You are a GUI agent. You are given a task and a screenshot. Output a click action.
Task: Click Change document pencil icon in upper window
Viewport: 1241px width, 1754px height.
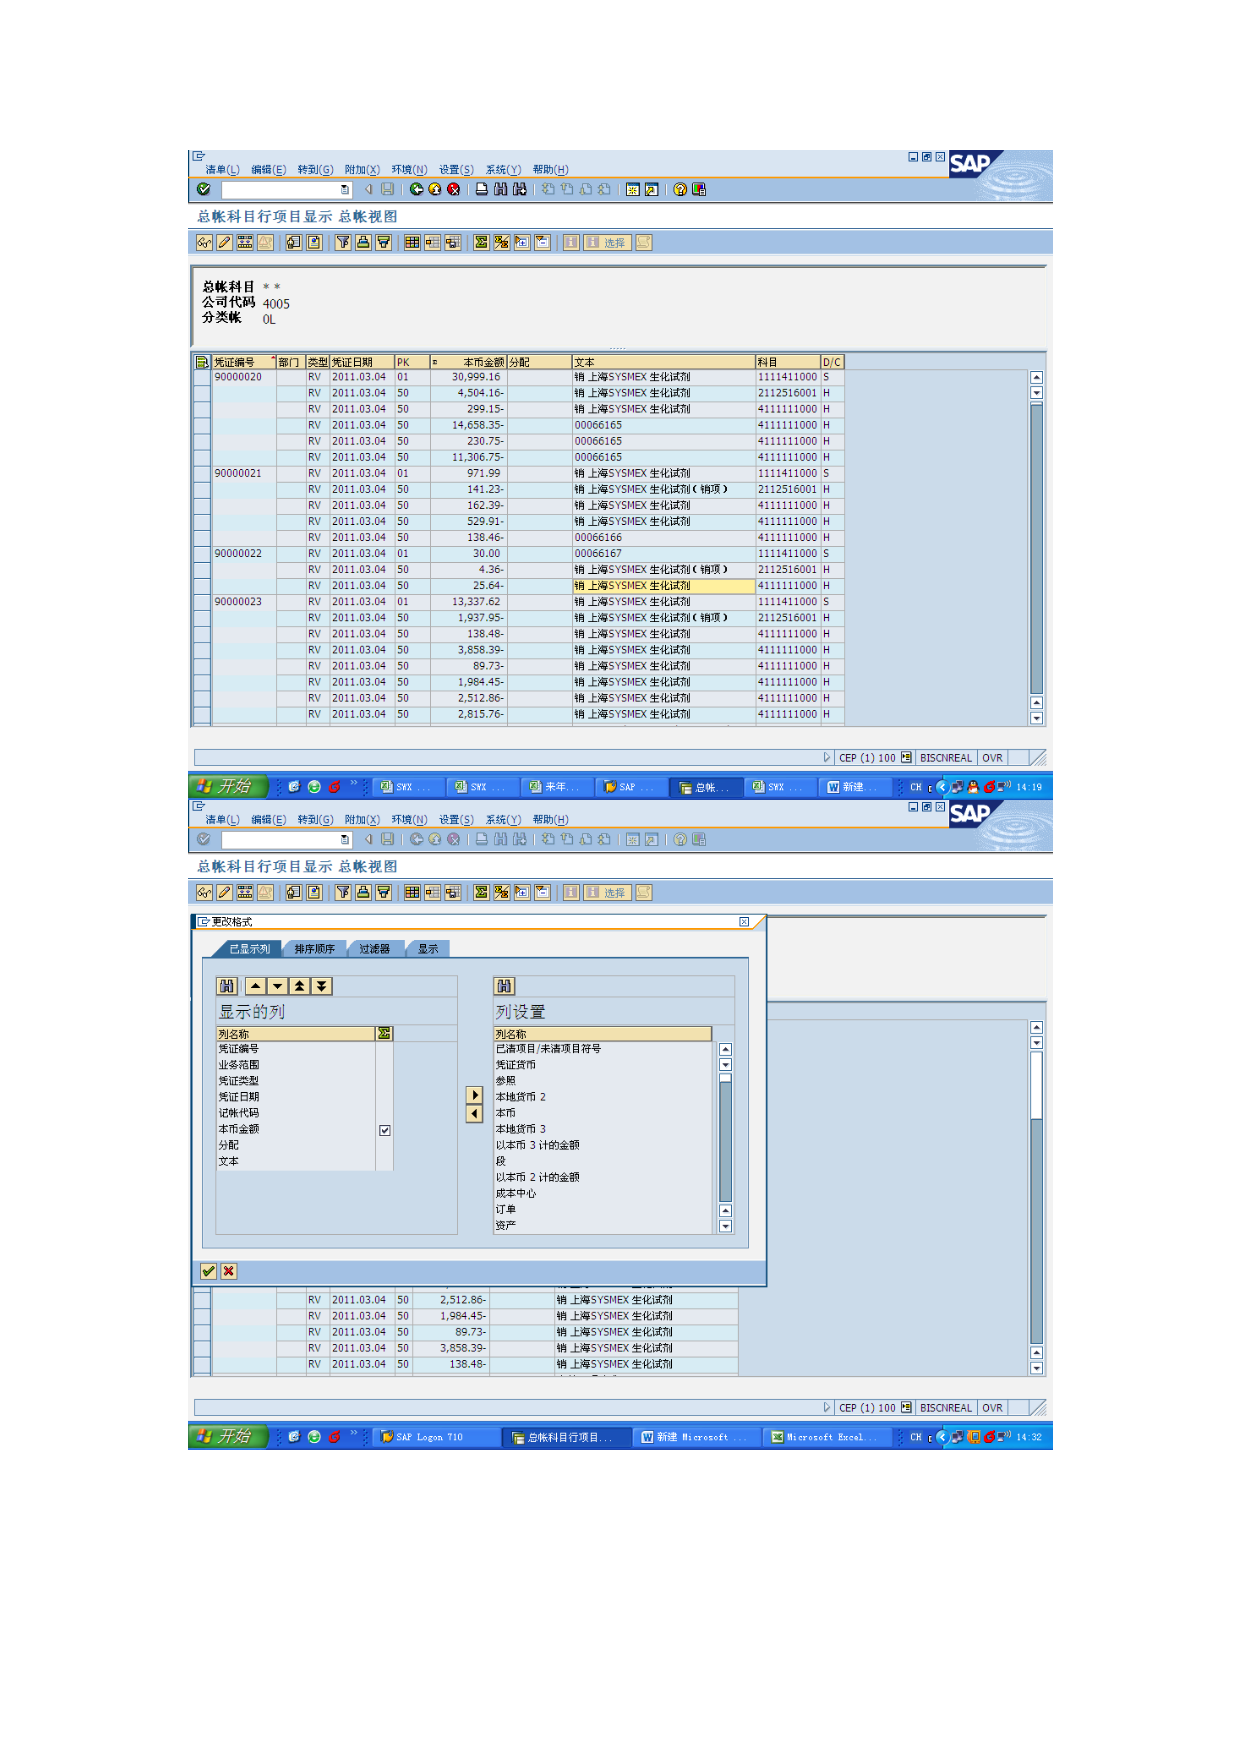[224, 242]
